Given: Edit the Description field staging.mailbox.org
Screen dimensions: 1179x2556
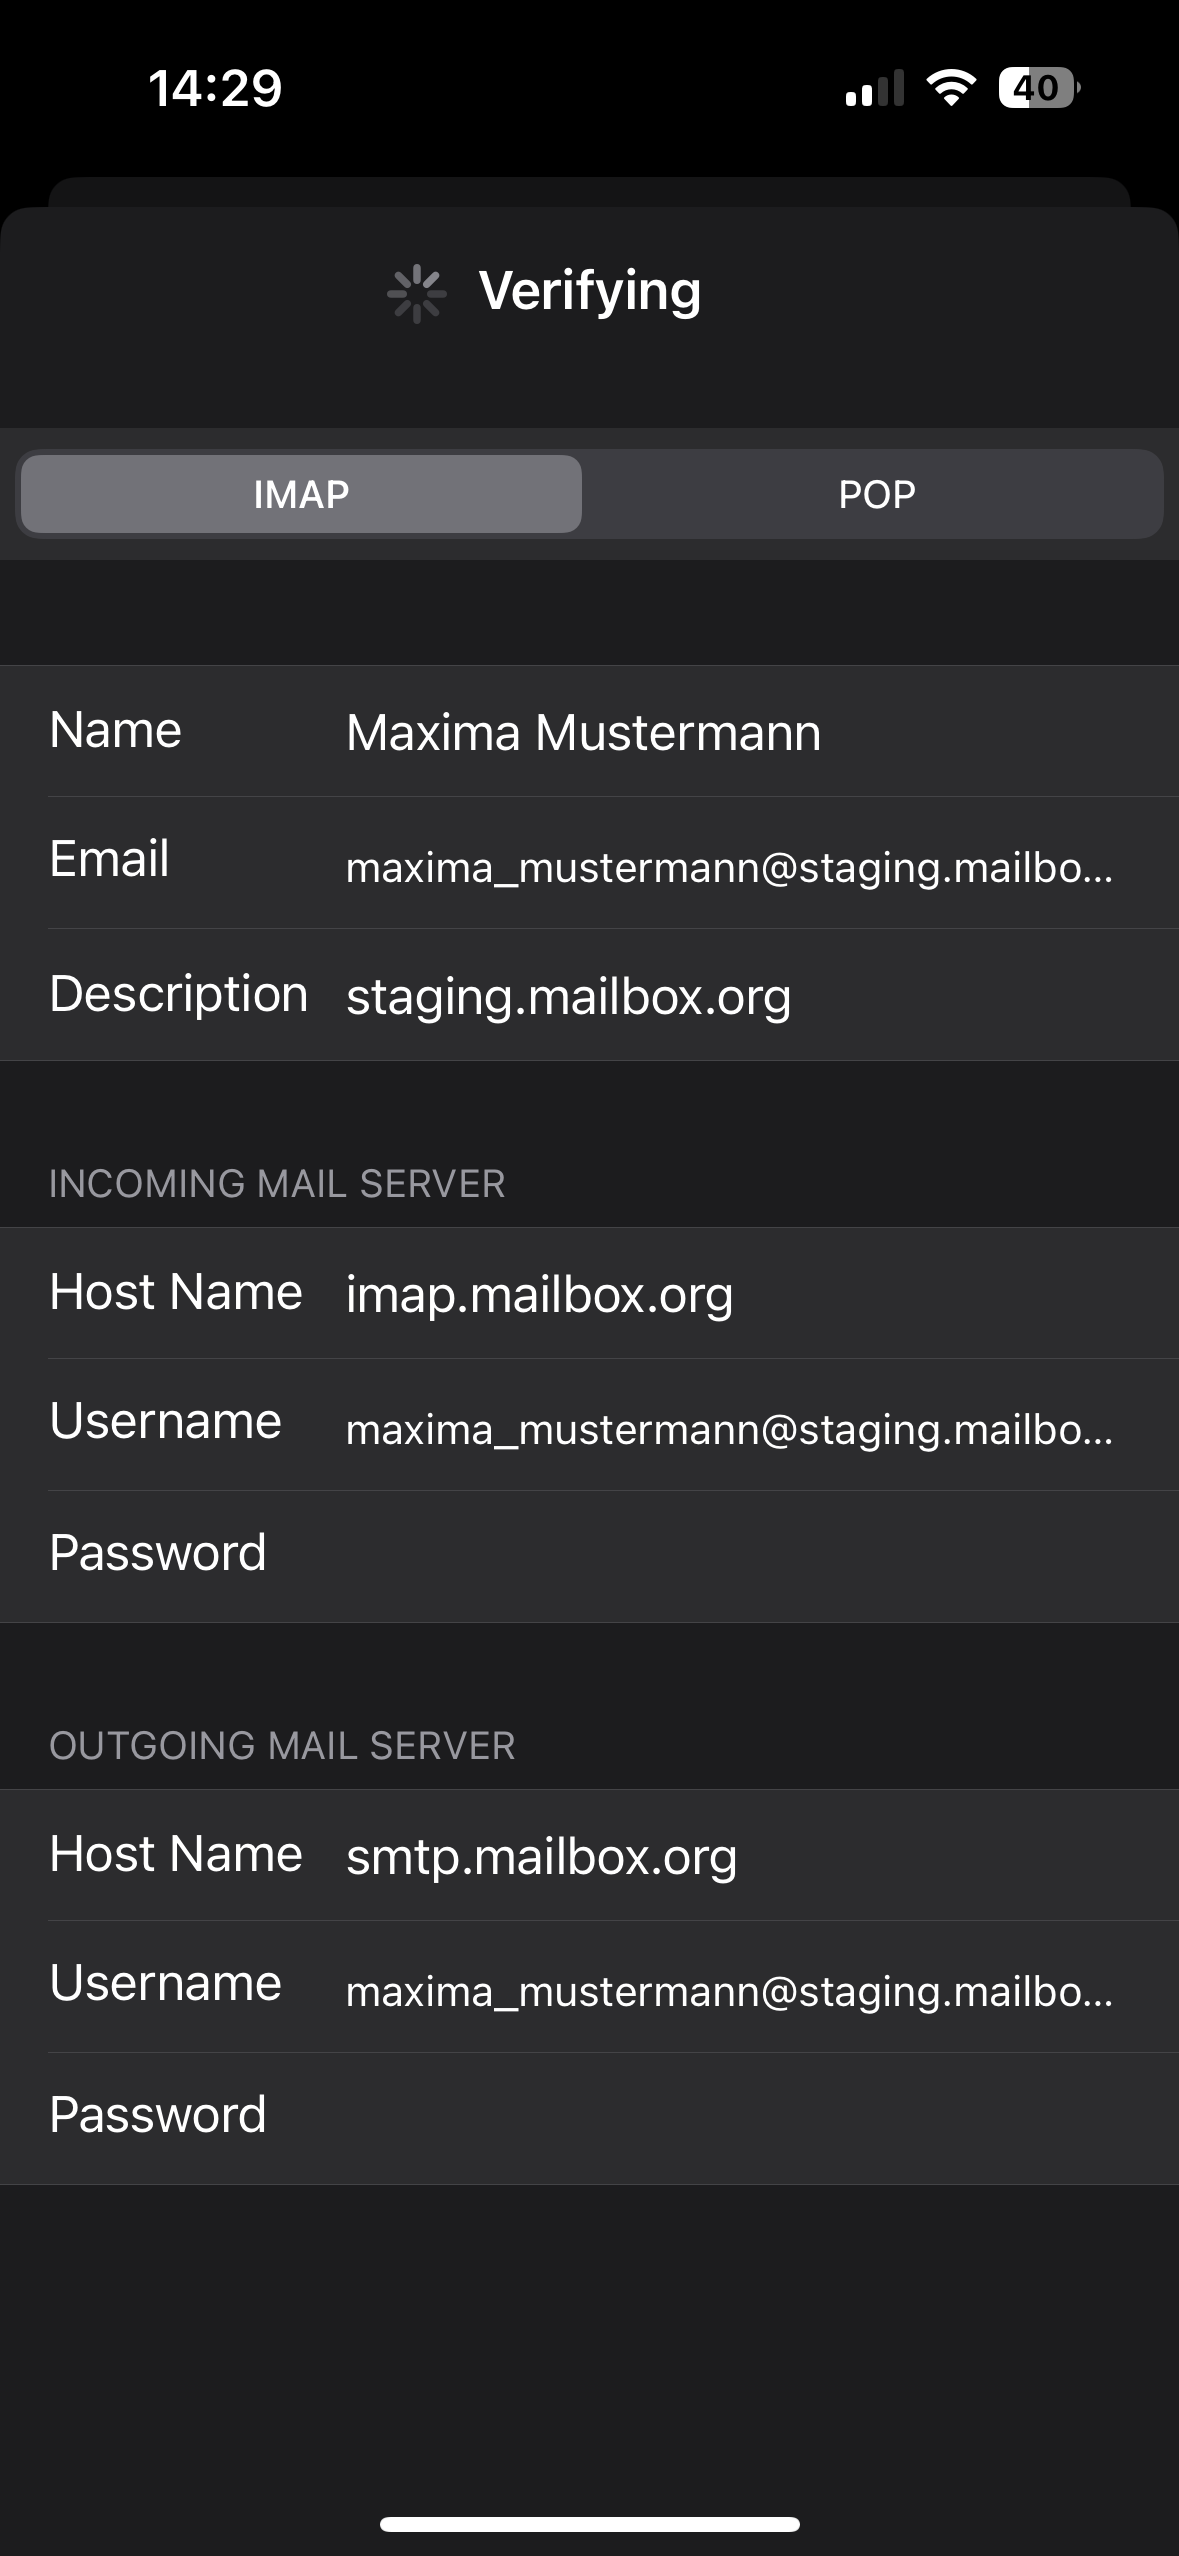Looking at the screenshot, I should point(589,995).
